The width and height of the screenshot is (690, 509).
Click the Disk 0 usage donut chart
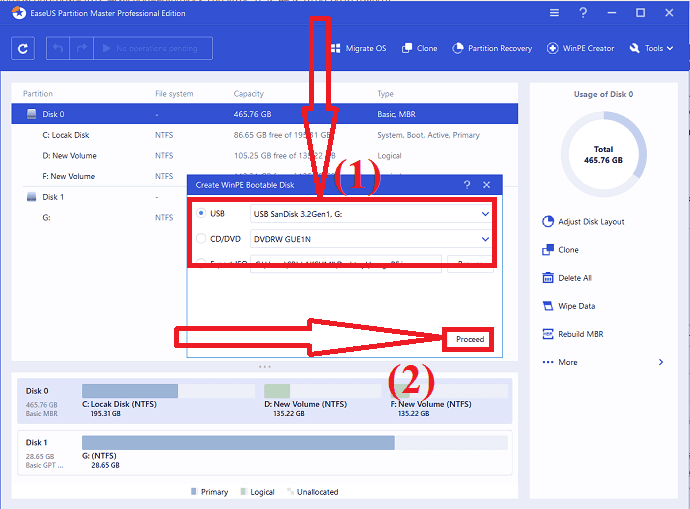click(603, 154)
